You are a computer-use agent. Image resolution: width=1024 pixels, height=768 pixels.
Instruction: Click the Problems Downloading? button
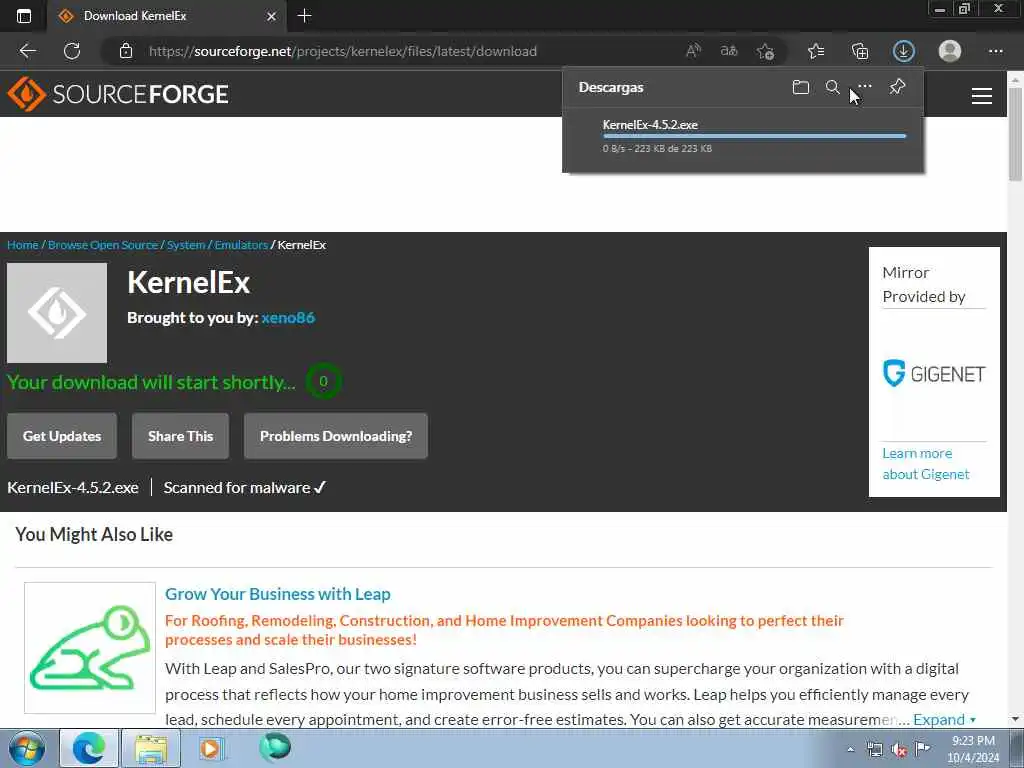336,436
